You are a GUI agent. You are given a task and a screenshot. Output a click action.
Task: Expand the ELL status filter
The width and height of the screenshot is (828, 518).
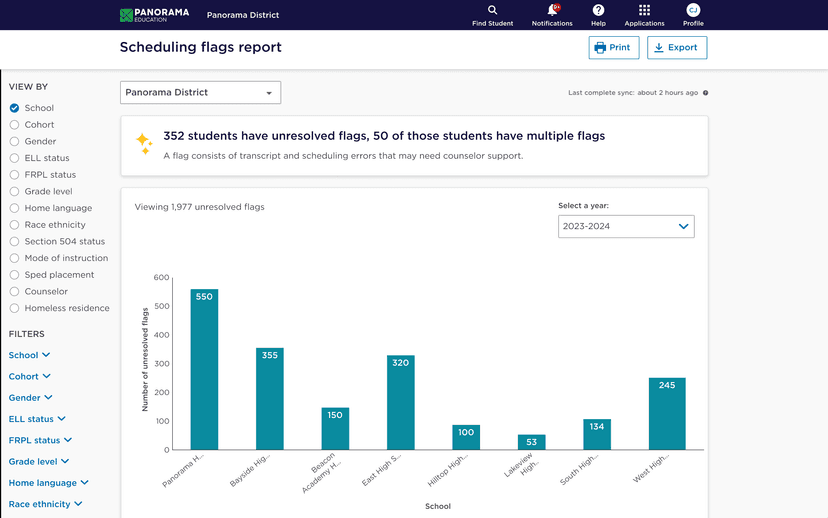(x=37, y=419)
